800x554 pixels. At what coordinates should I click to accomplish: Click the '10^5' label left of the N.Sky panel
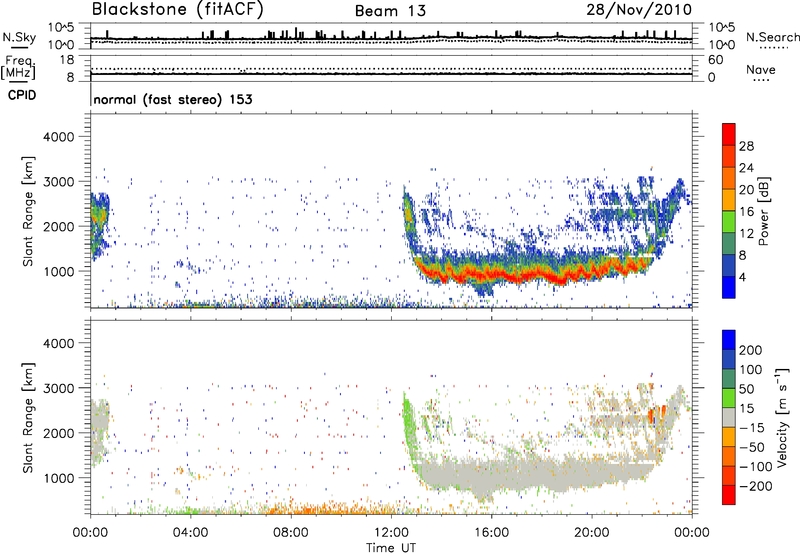point(61,27)
